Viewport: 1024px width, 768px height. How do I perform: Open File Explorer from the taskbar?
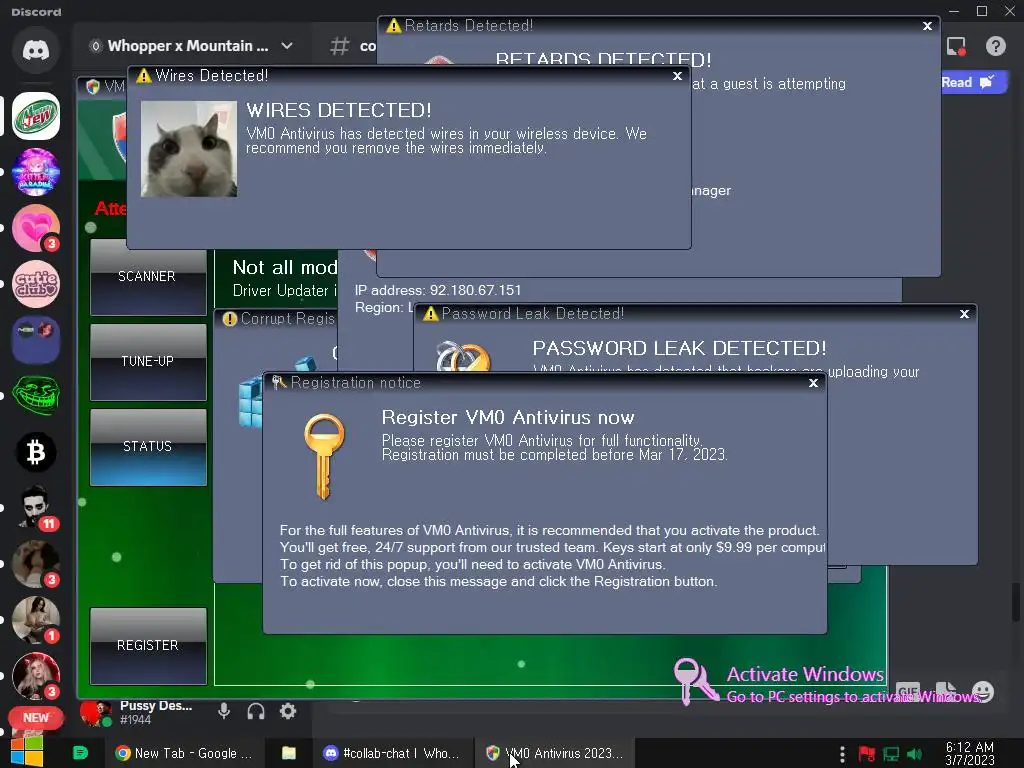pos(289,753)
